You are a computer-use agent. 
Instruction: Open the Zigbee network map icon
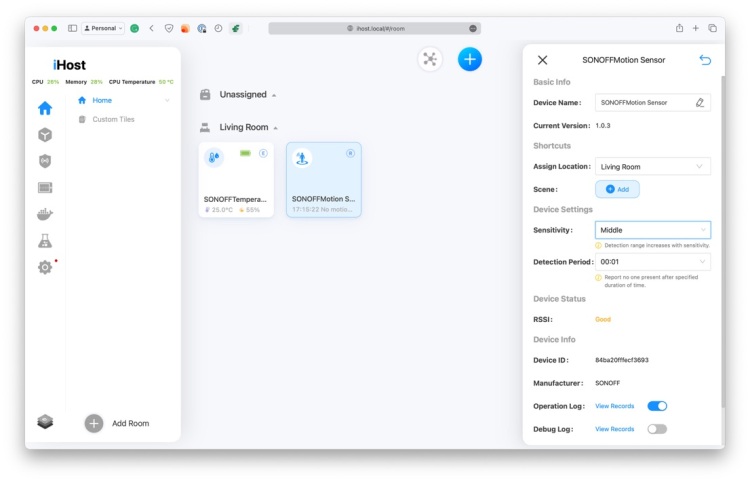click(430, 59)
